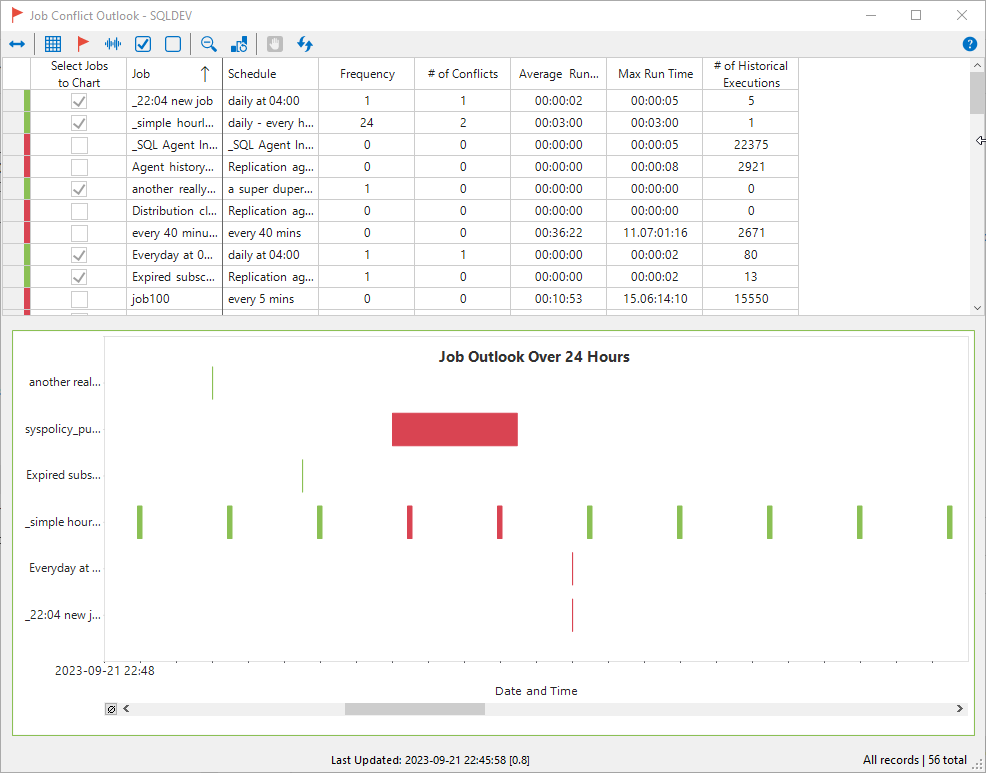
Task: Click the chart's horizontal scrollbar thumb
Action: pyautogui.click(x=414, y=709)
